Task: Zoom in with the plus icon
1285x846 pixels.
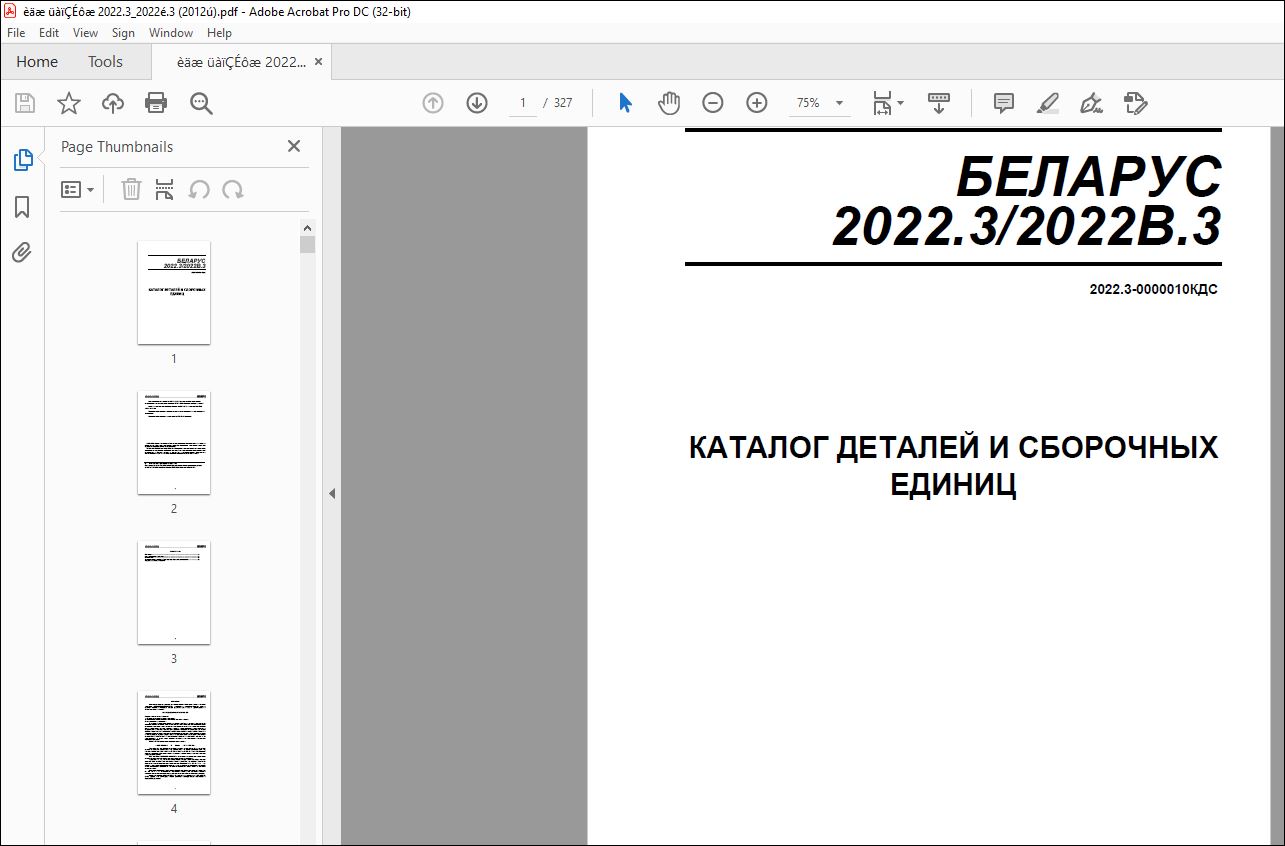Action: point(757,103)
